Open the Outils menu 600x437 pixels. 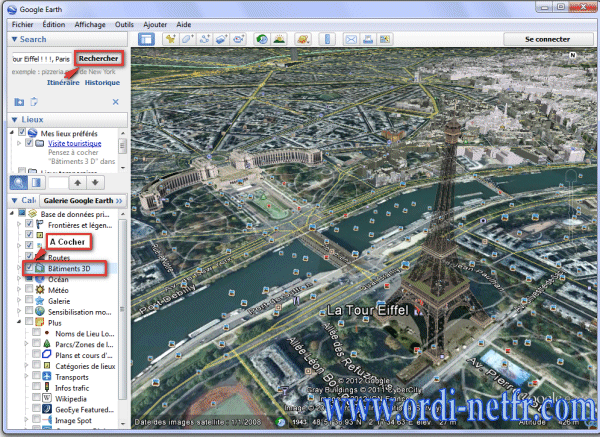tap(124, 24)
